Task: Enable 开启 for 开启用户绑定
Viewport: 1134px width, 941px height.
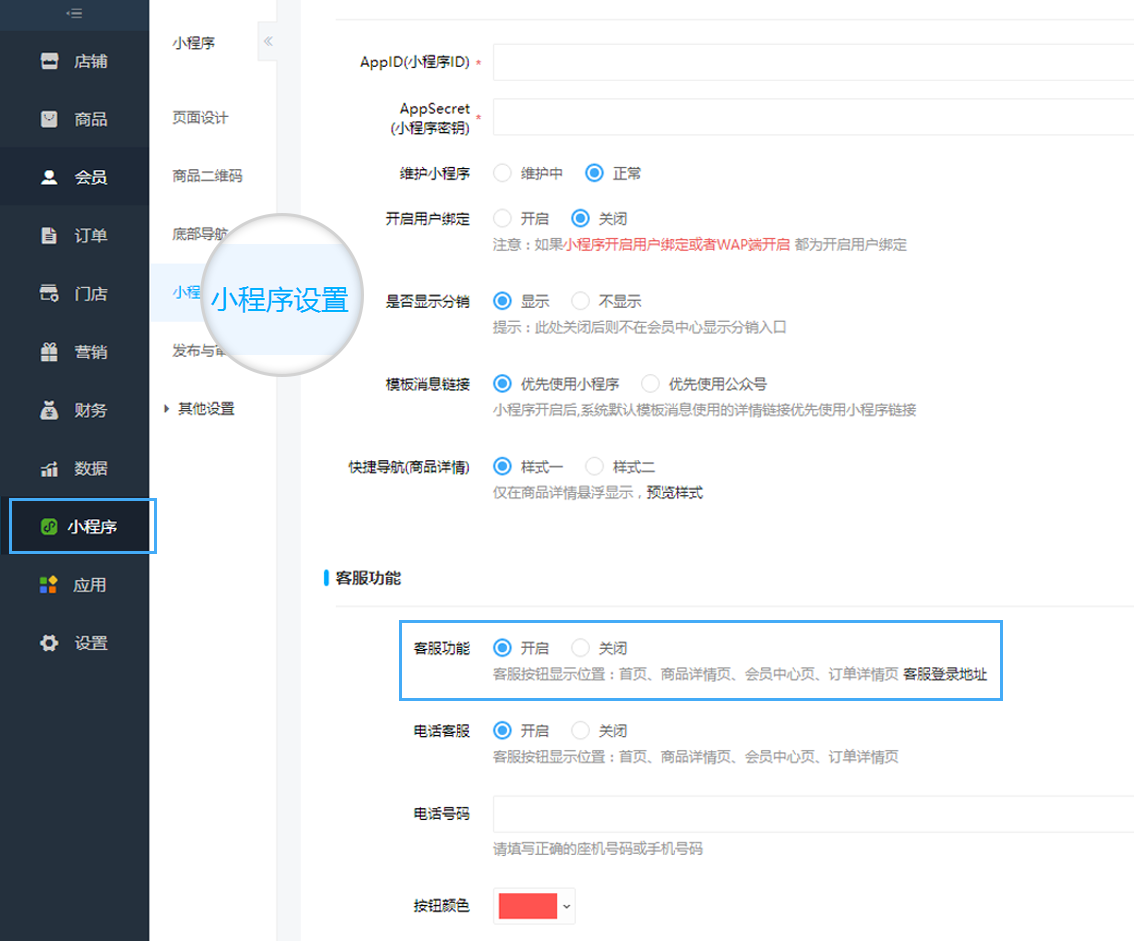Action: click(x=502, y=217)
